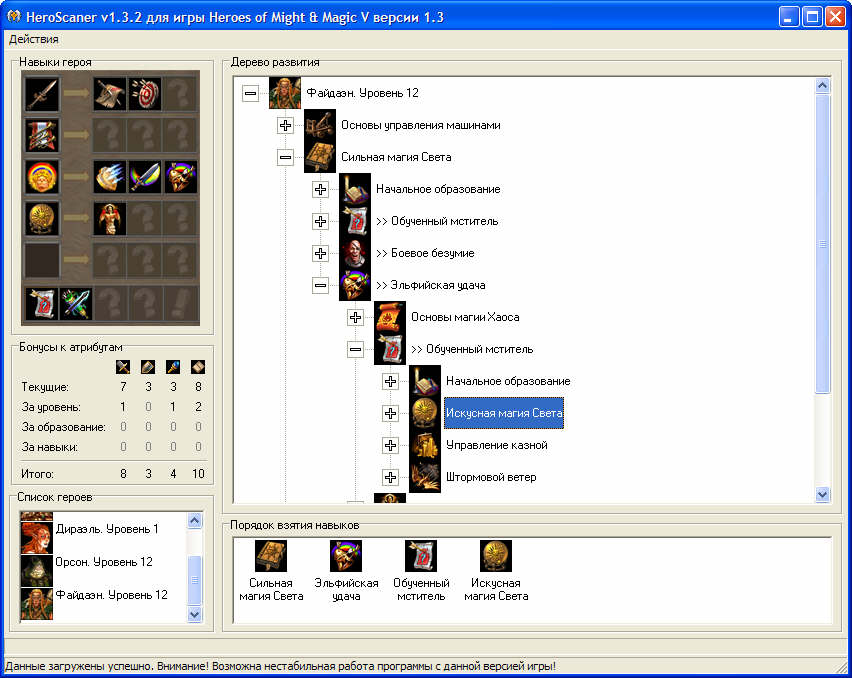Click the Defense shield attribute icon
Screen dimensions: 852x678
coord(148,367)
